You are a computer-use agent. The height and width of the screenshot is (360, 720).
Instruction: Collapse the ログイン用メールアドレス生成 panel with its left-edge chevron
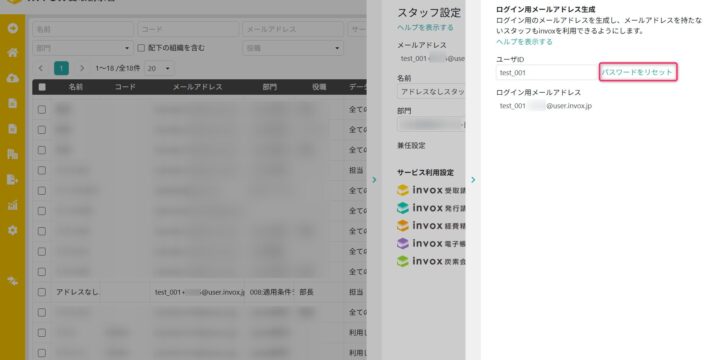tap(473, 180)
